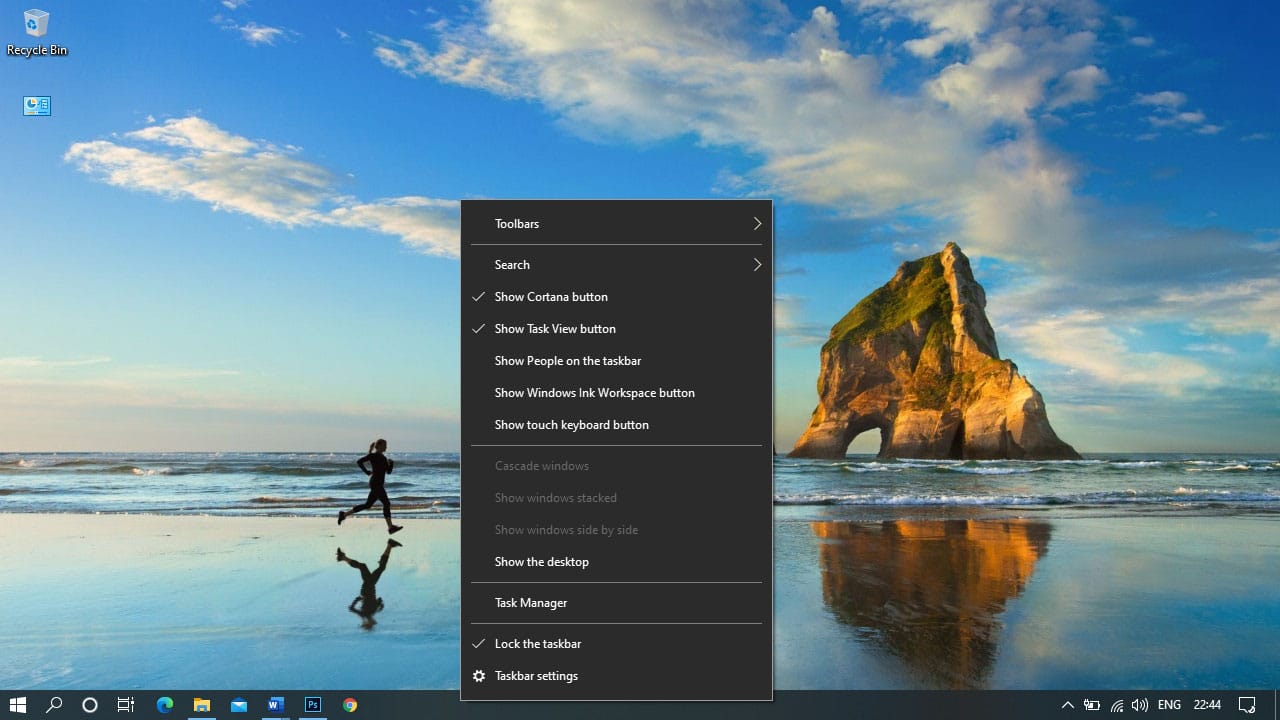The image size is (1280, 720).
Task: Toggle Lock the taskbar option
Action: [x=538, y=644]
